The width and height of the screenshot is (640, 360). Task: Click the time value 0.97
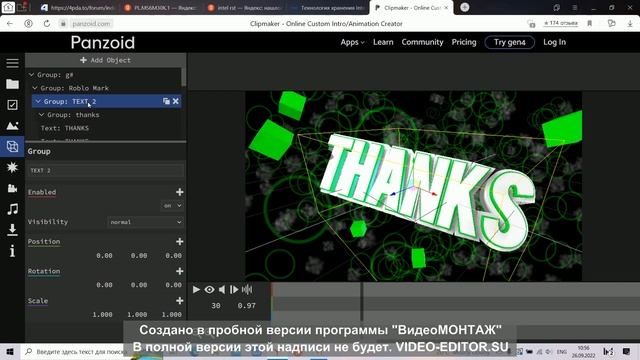[247, 305]
